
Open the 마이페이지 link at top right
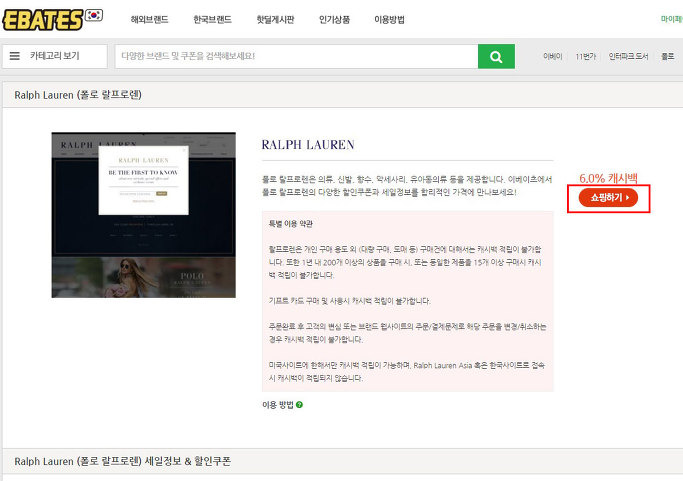pos(672,19)
